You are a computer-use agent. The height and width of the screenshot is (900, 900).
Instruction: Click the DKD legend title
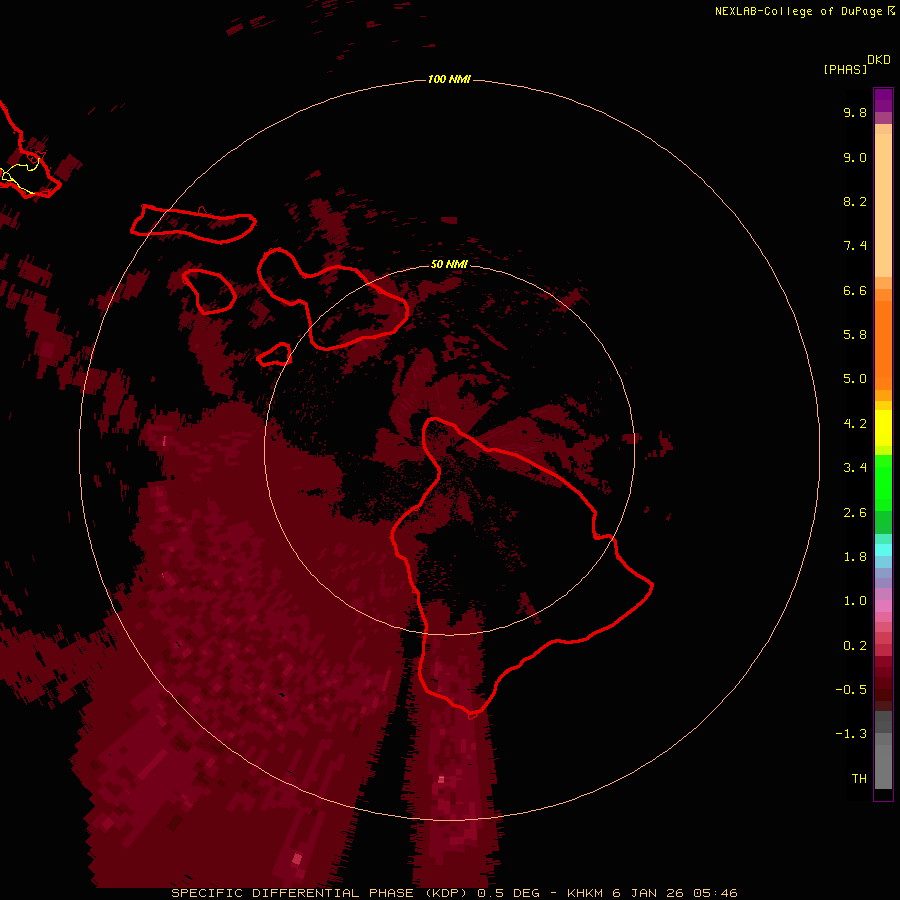tap(879, 60)
